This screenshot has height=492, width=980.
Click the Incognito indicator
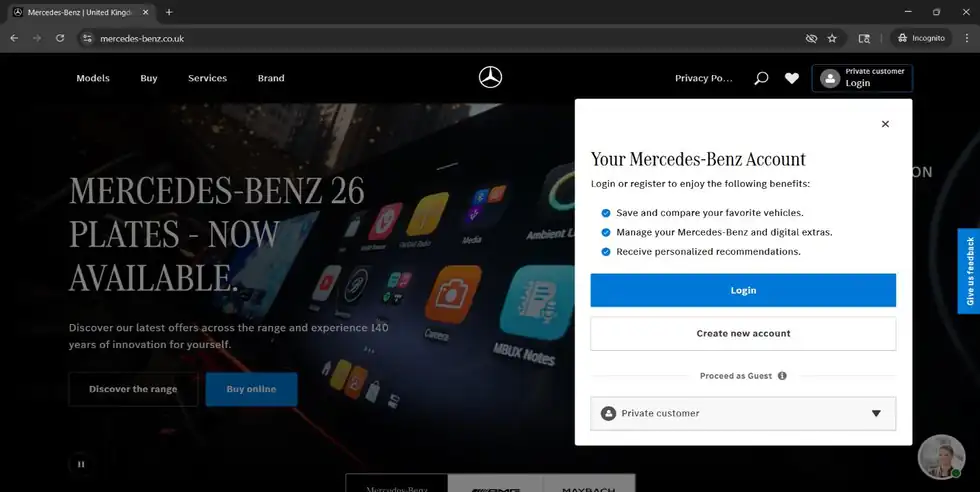(921, 38)
